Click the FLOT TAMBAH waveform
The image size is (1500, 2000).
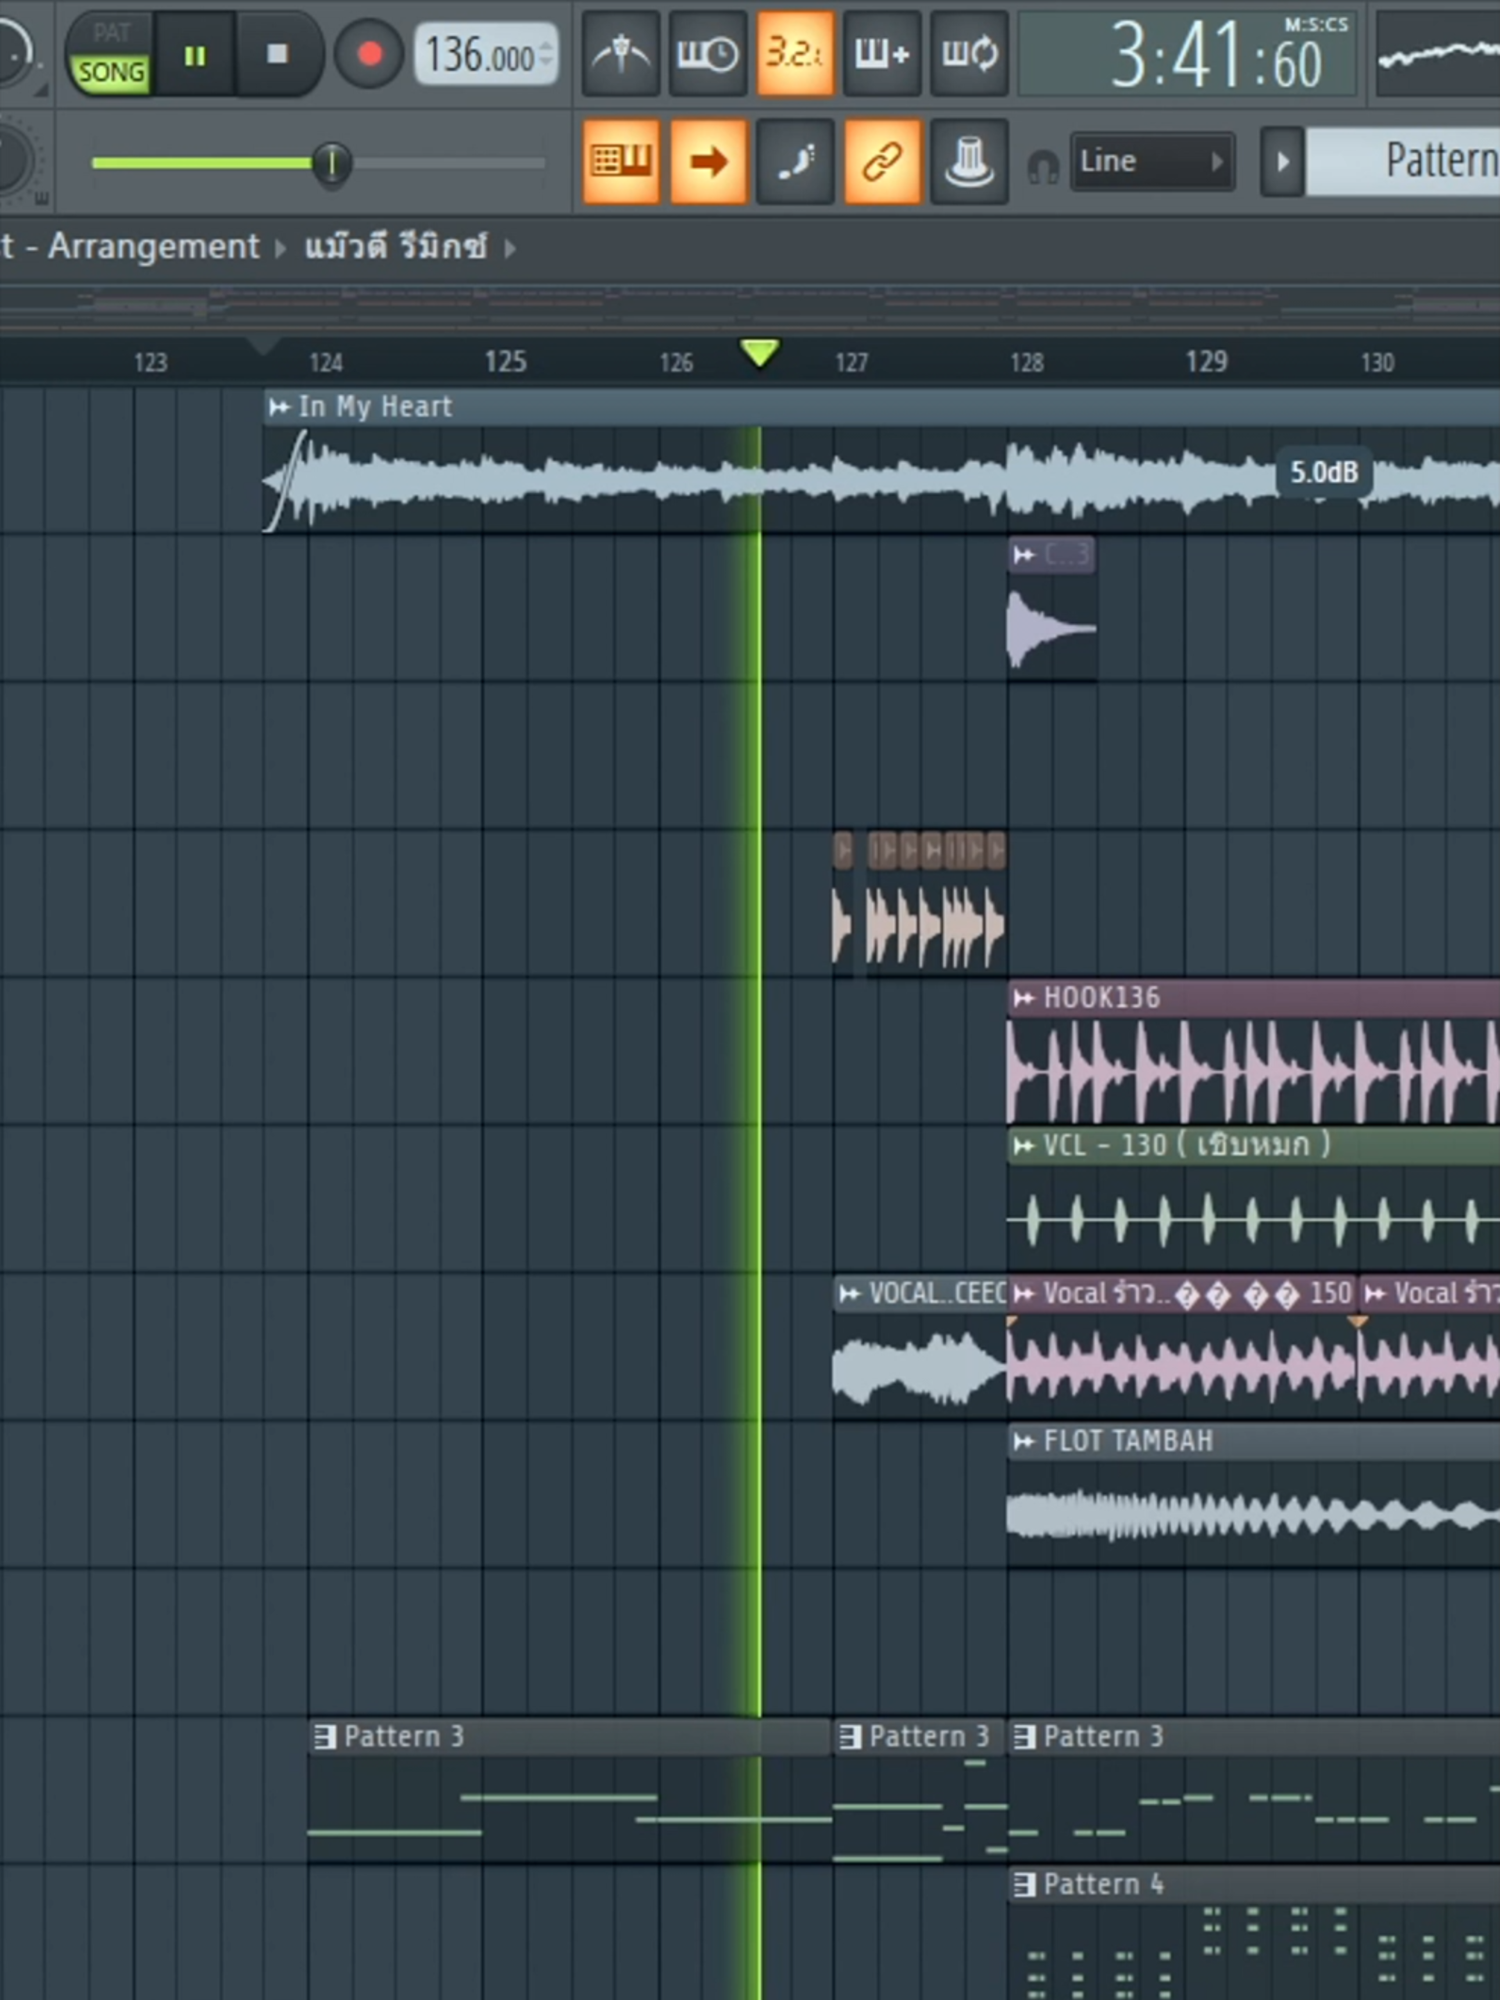pos(1253,1514)
